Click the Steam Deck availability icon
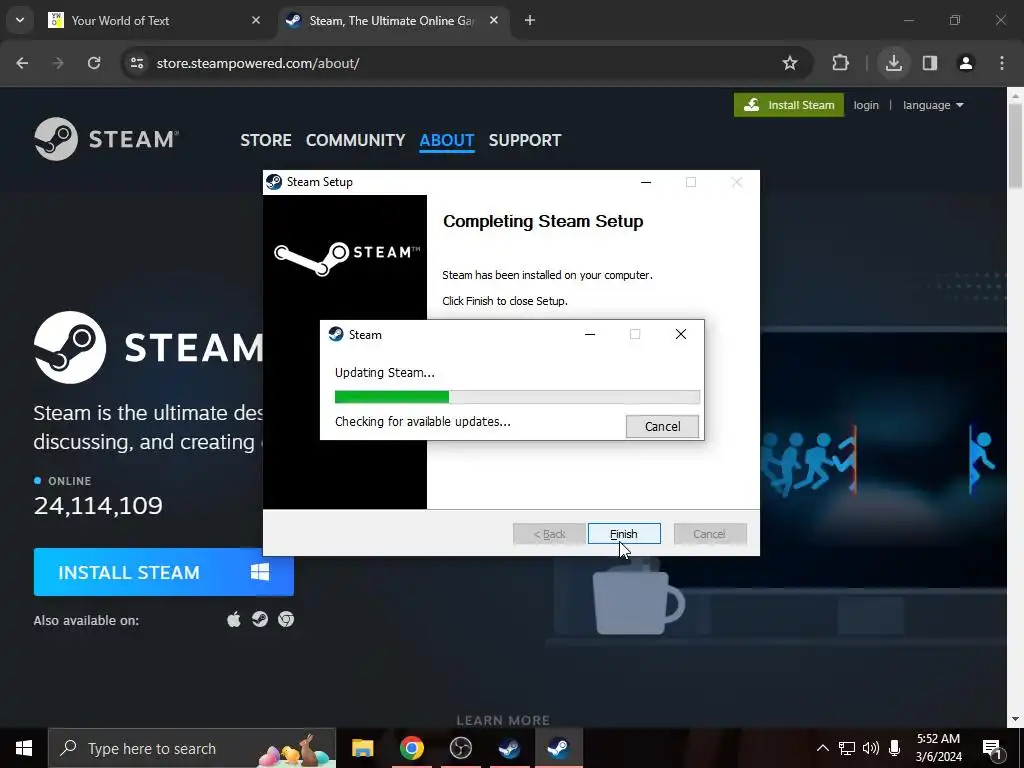The height and width of the screenshot is (768, 1024). tap(260, 619)
